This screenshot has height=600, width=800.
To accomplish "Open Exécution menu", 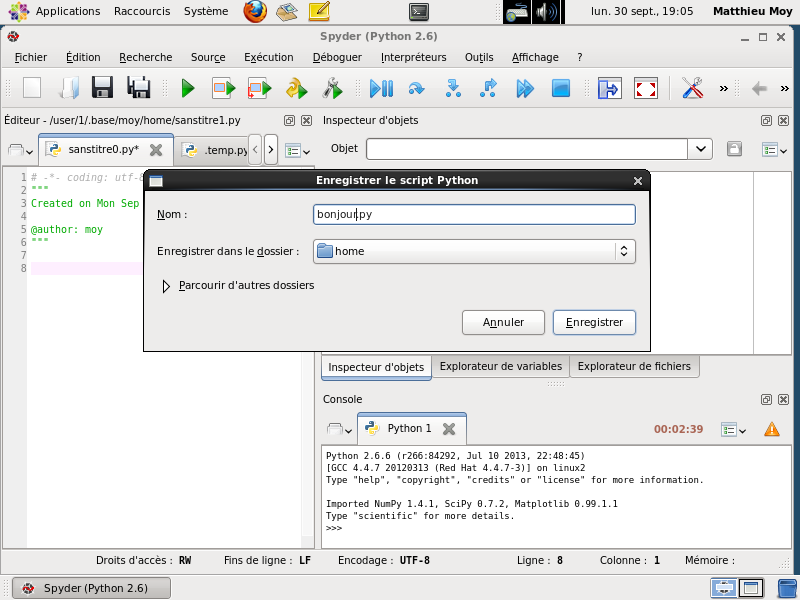I will tap(268, 57).
